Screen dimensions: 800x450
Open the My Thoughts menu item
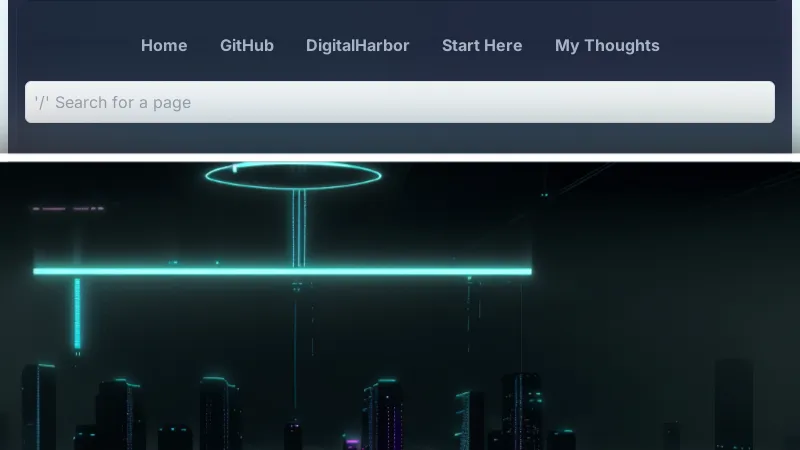click(x=607, y=45)
